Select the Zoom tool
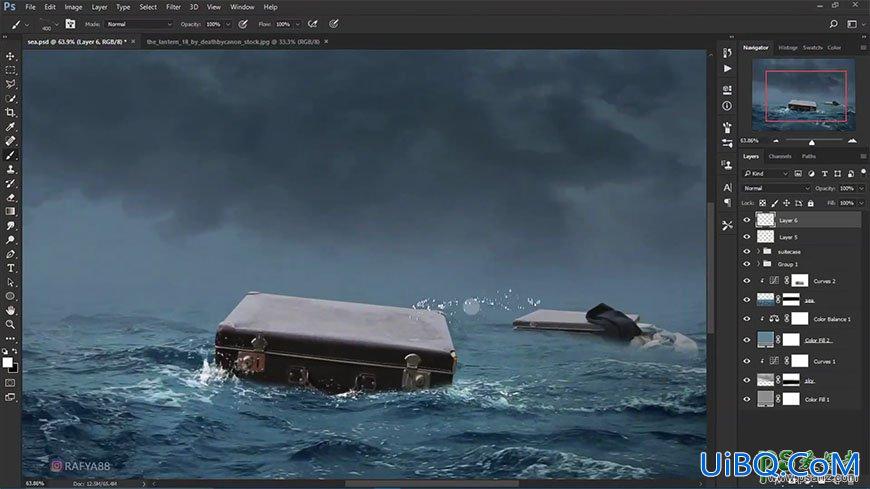 point(11,325)
